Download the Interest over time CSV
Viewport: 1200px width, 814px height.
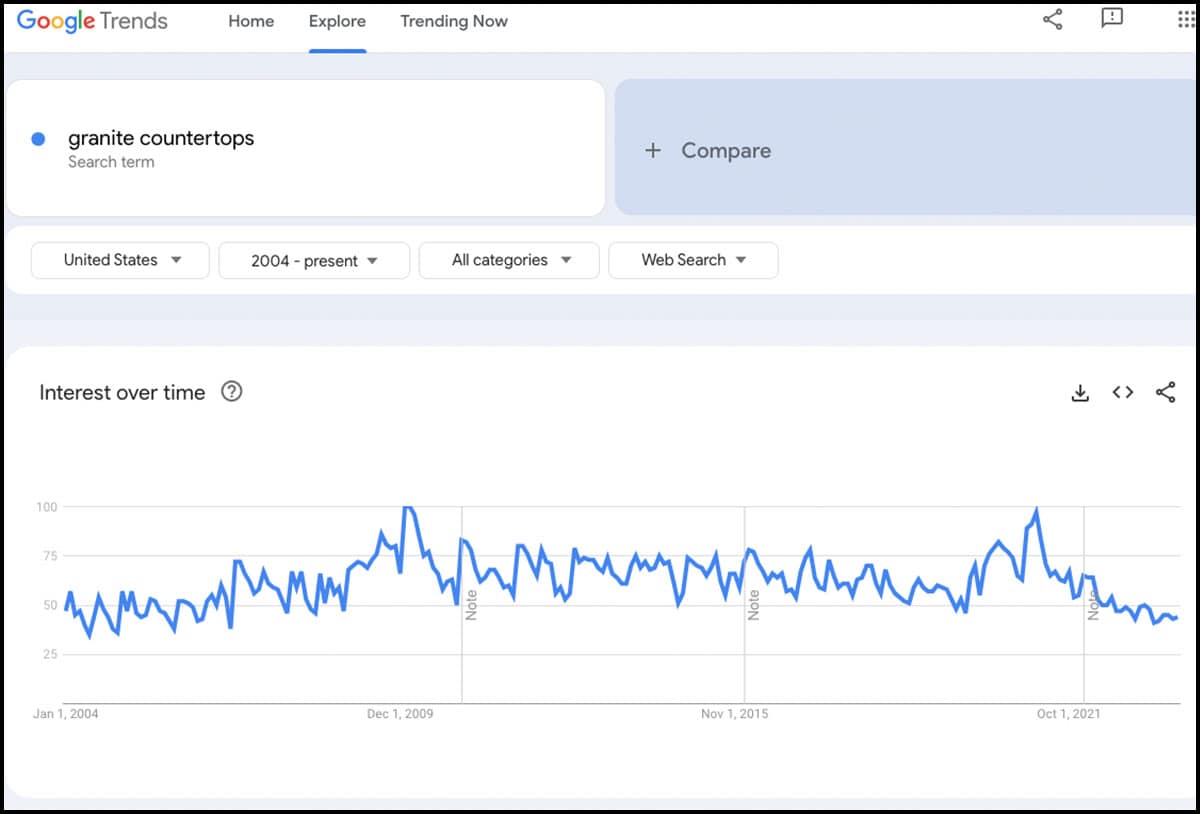click(x=1080, y=393)
